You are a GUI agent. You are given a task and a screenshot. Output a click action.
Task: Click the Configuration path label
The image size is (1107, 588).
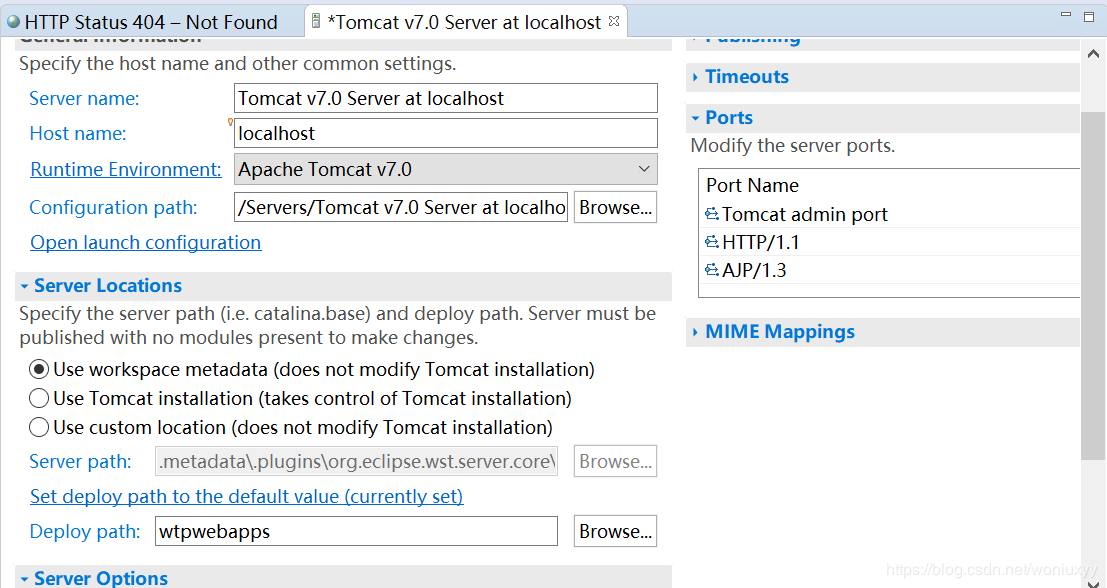[113, 207]
